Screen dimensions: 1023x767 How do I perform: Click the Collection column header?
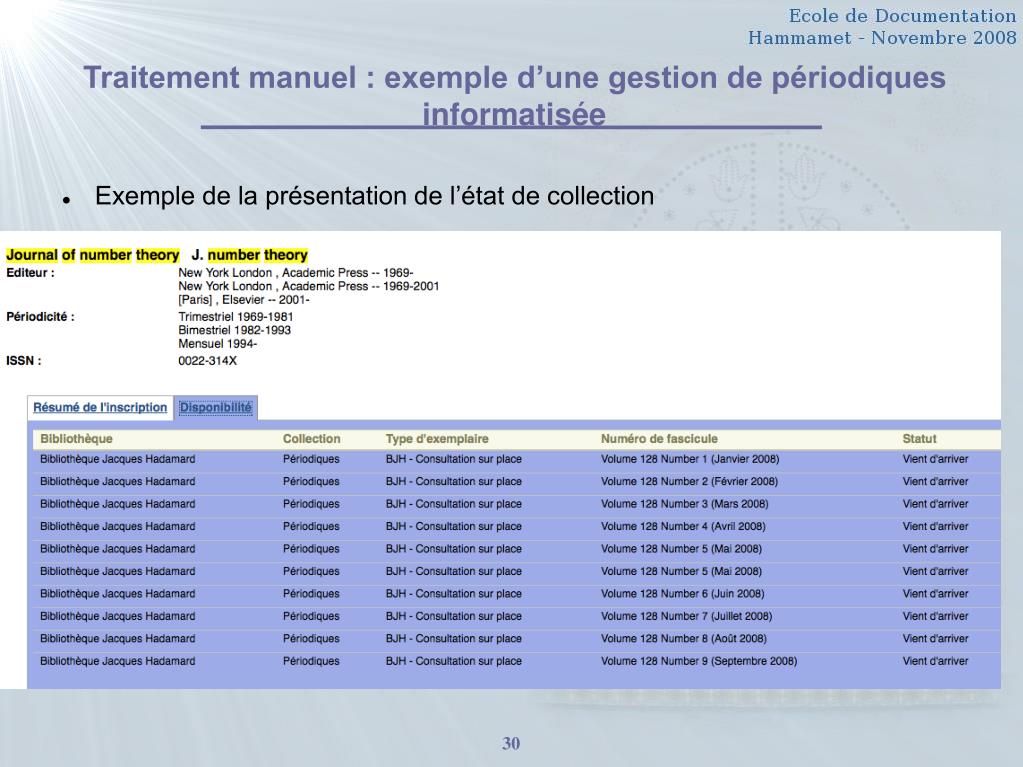click(311, 439)
